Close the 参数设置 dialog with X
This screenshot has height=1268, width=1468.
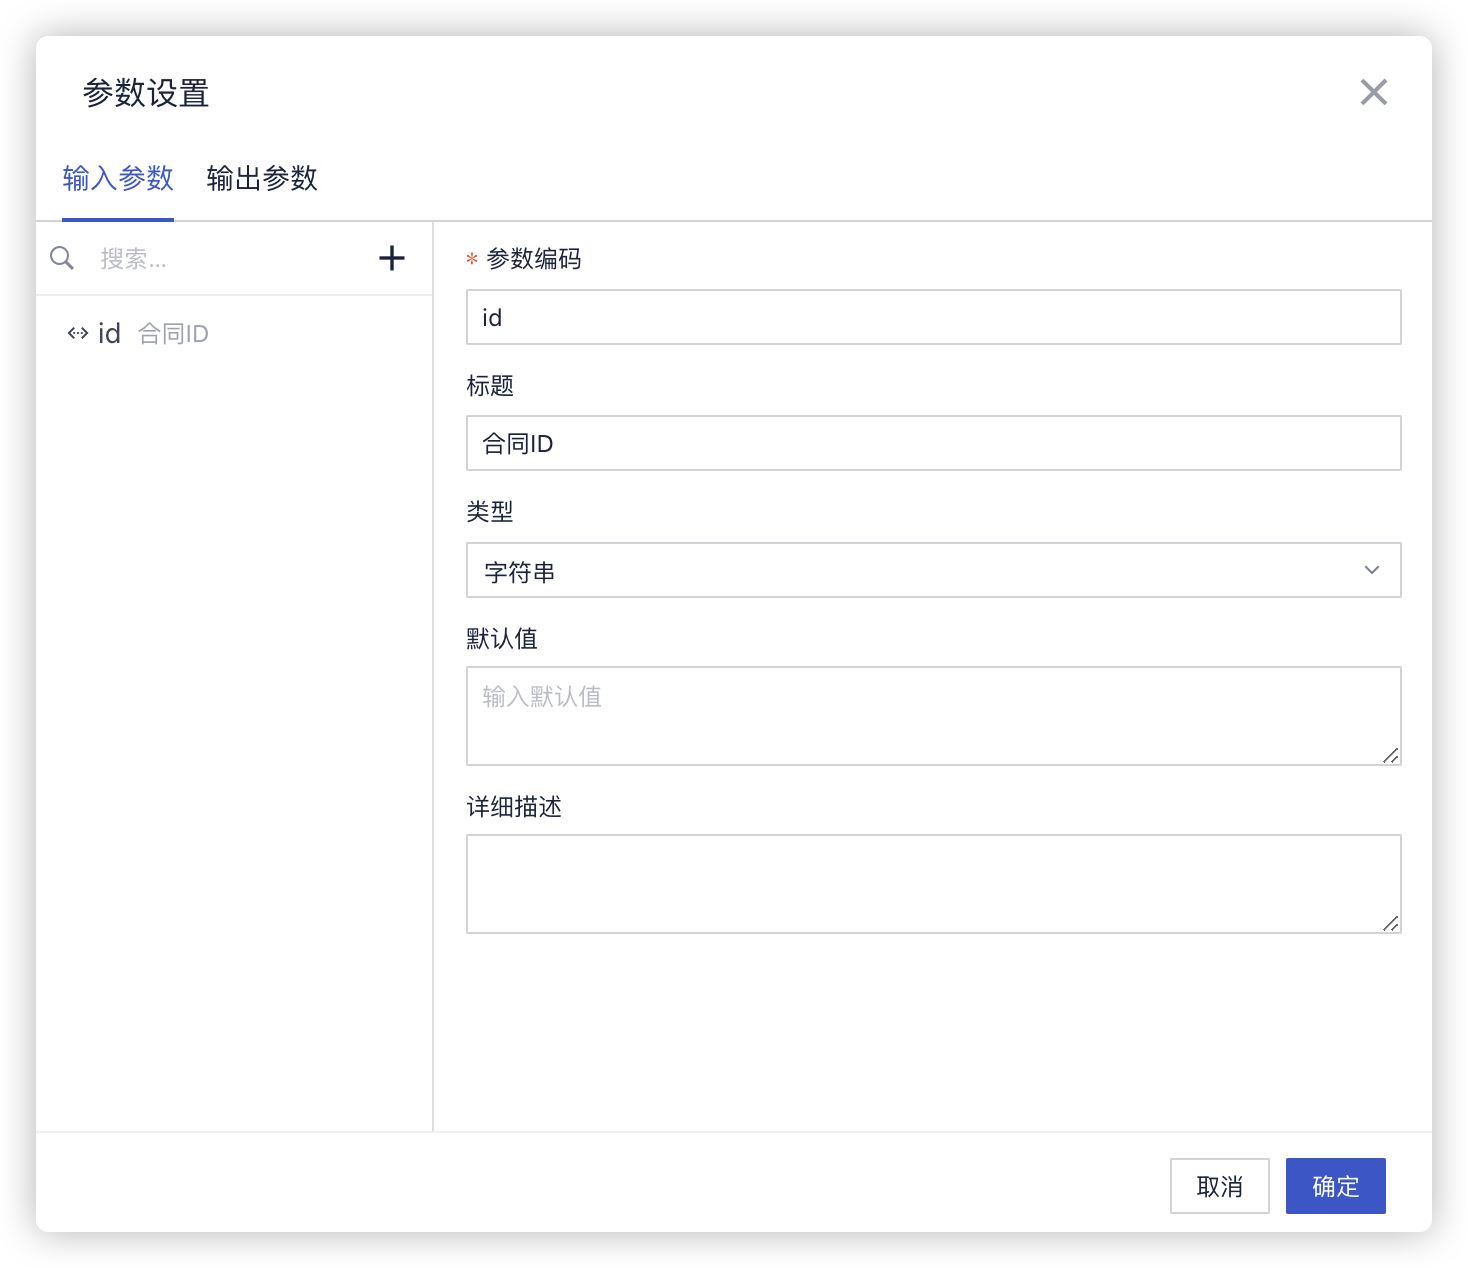pyautogui.click(x=1373, y=92)
